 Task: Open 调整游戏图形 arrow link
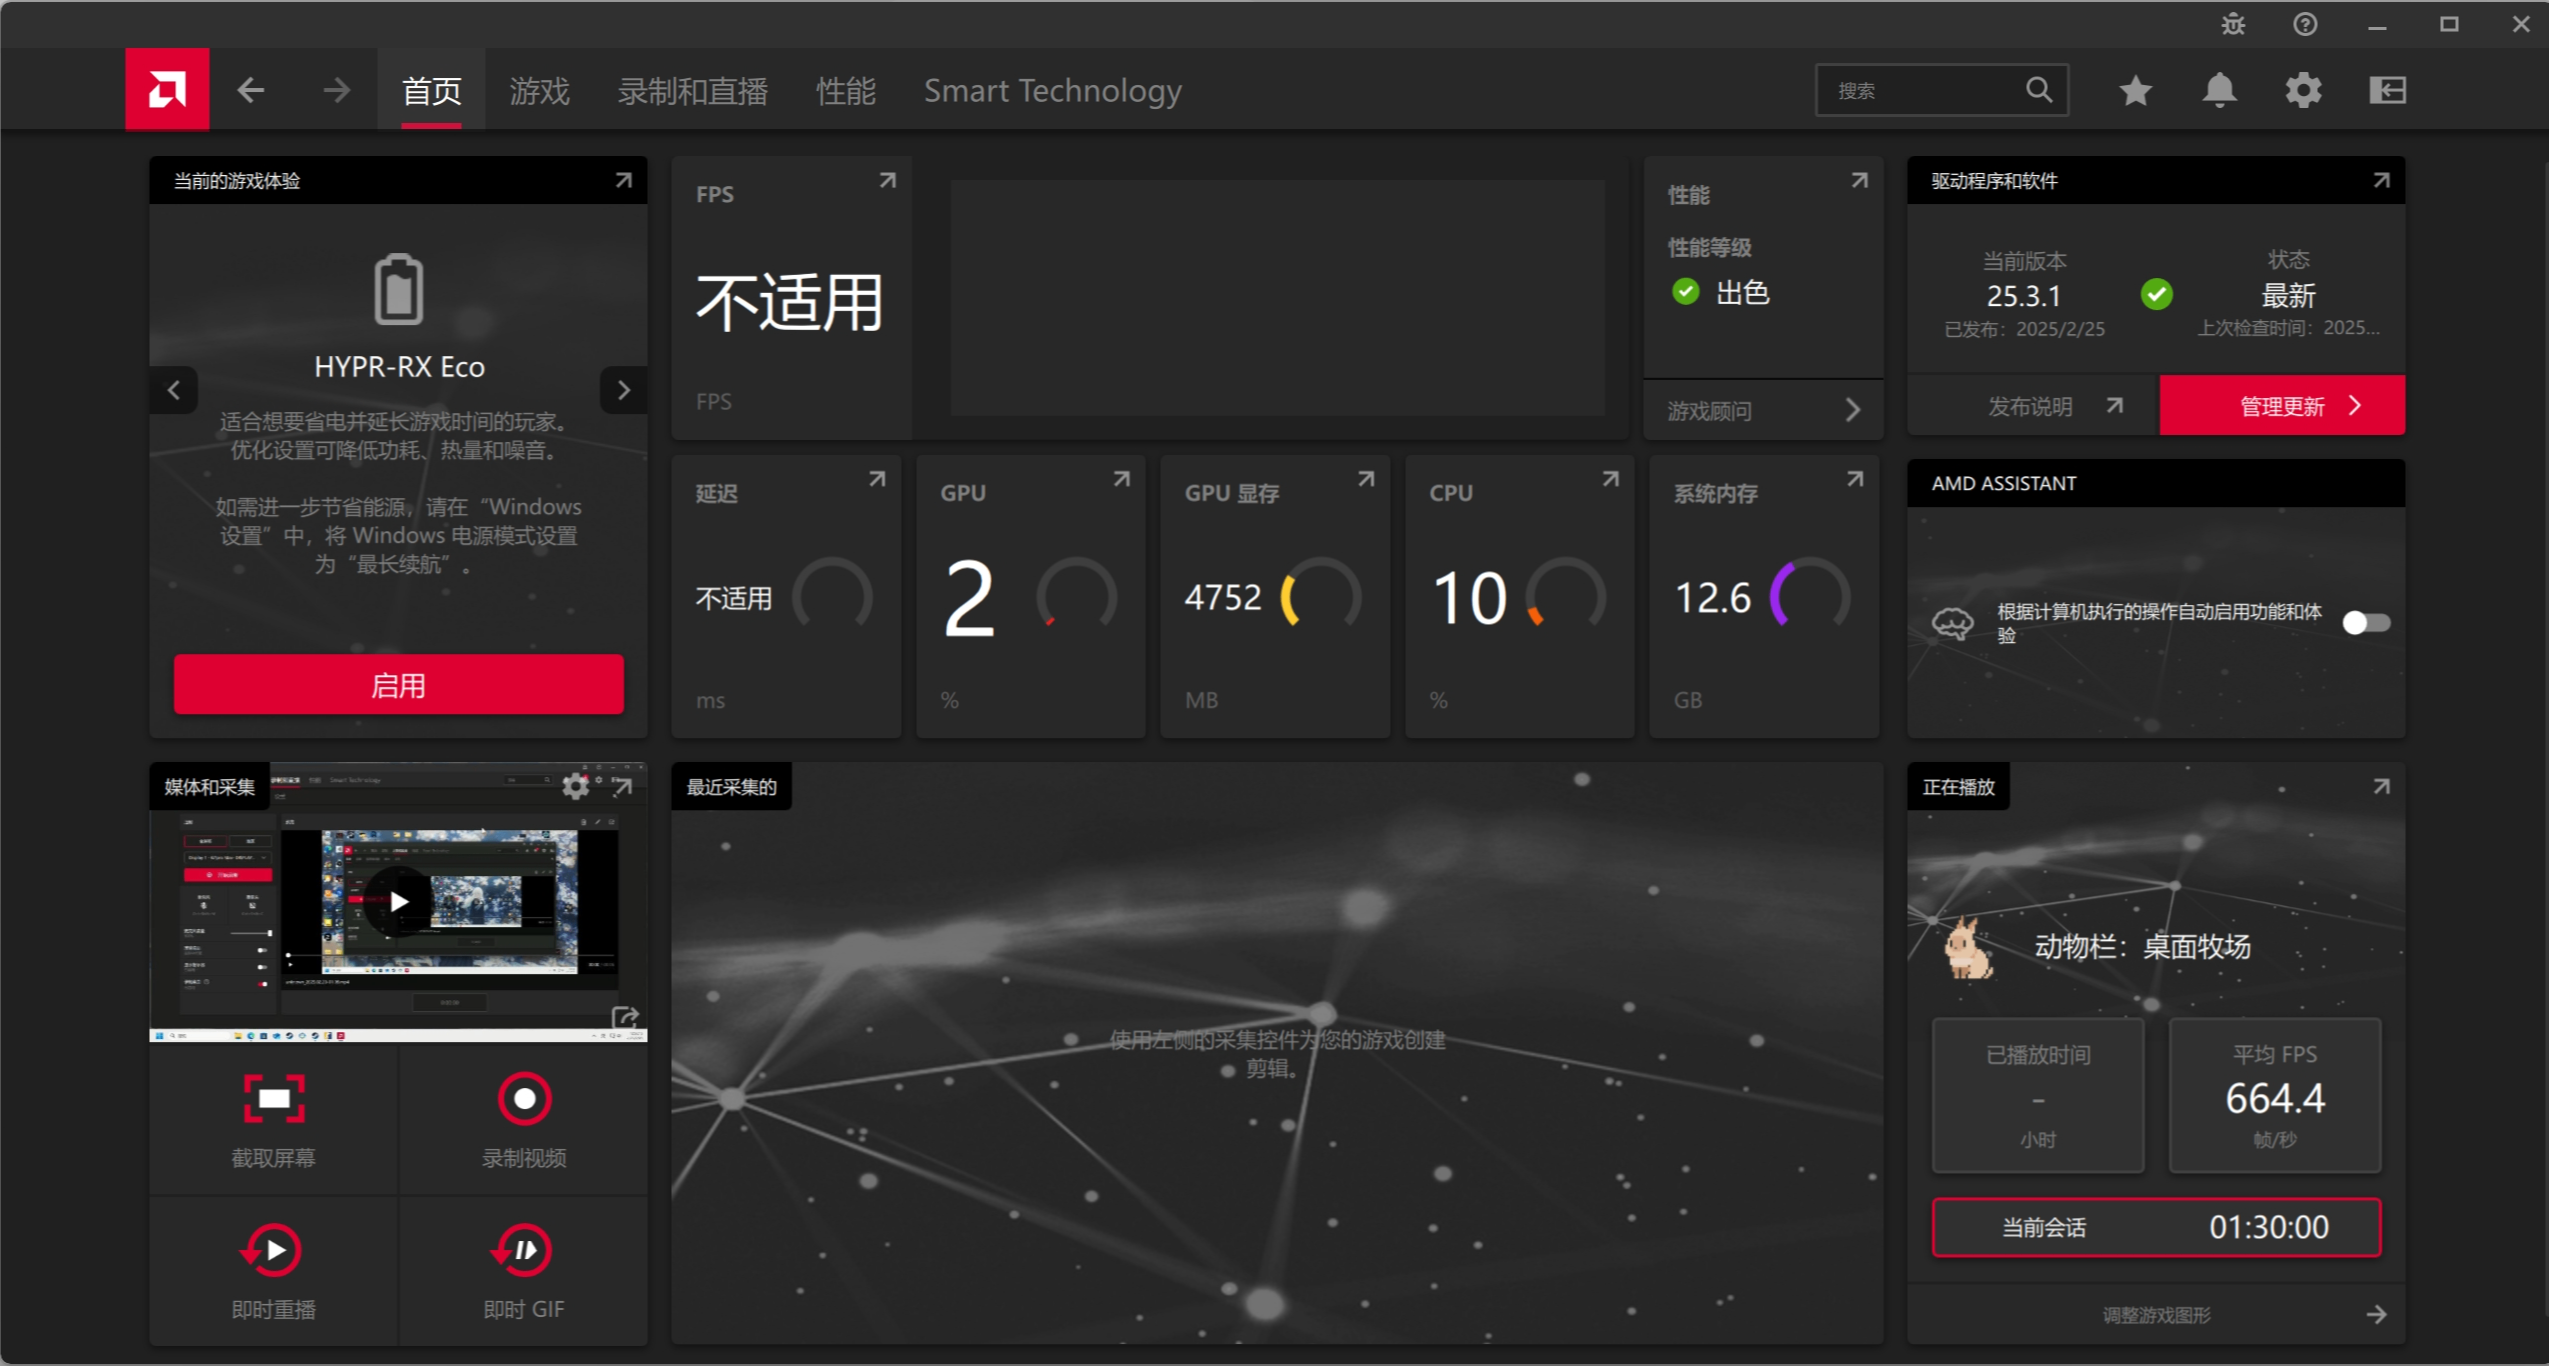pyautogui.click(x=2156, y=1315)
